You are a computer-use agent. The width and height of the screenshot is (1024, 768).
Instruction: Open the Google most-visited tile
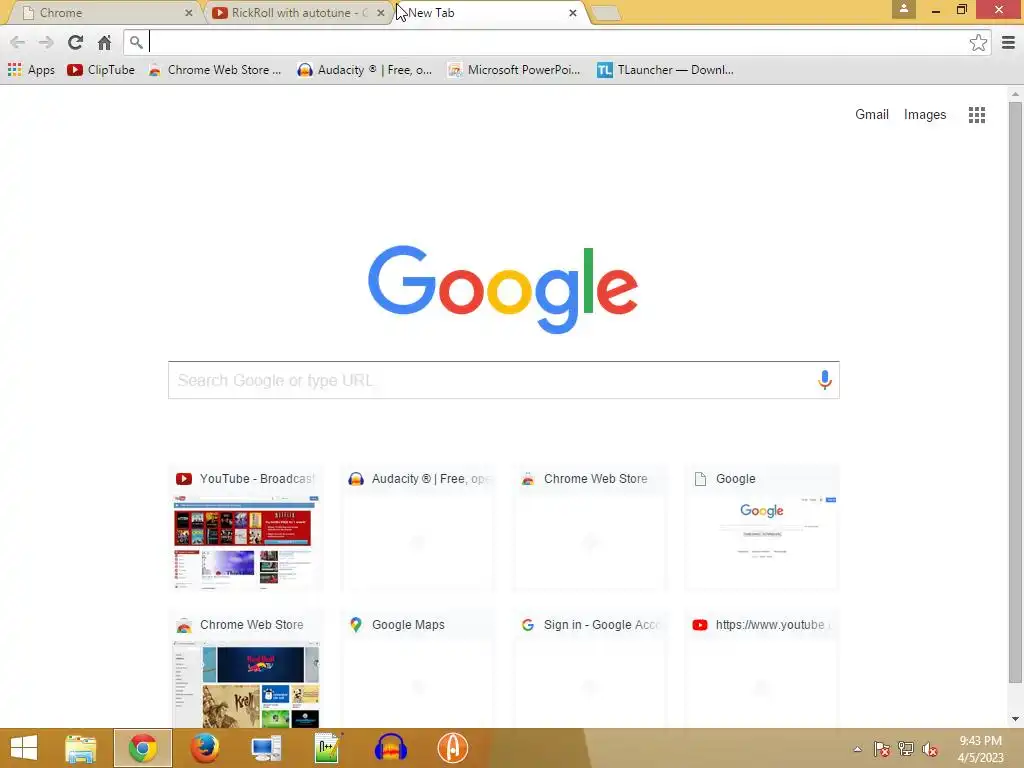coord(761,528)
